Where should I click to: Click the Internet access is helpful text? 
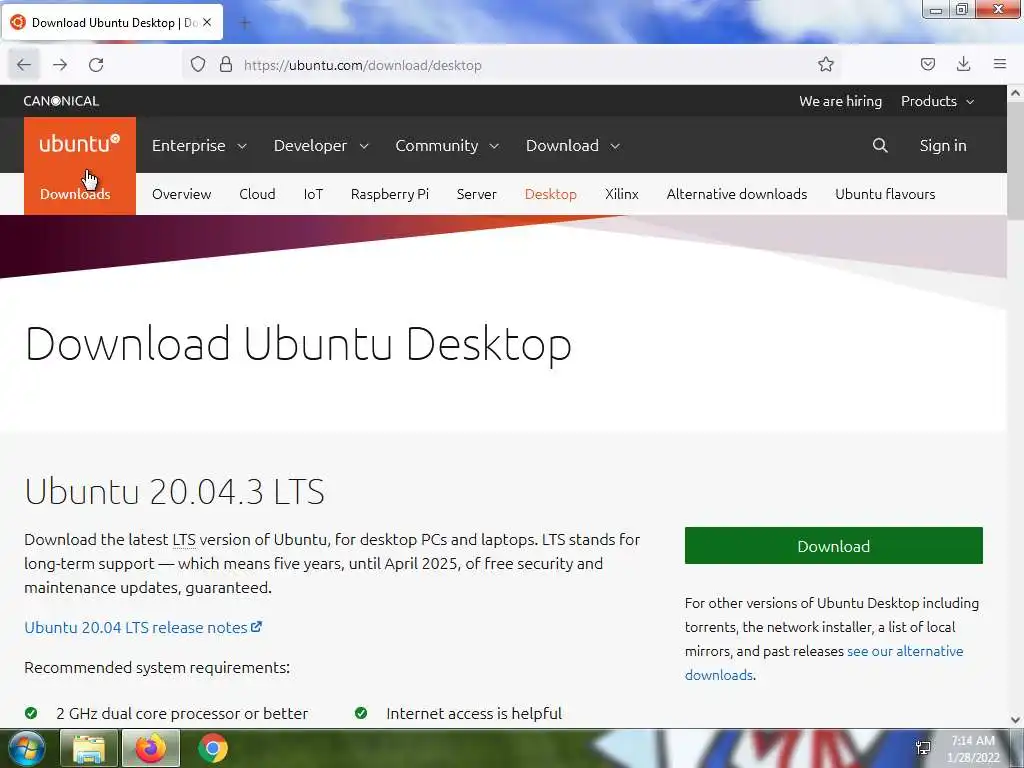[x=474, y=714]
